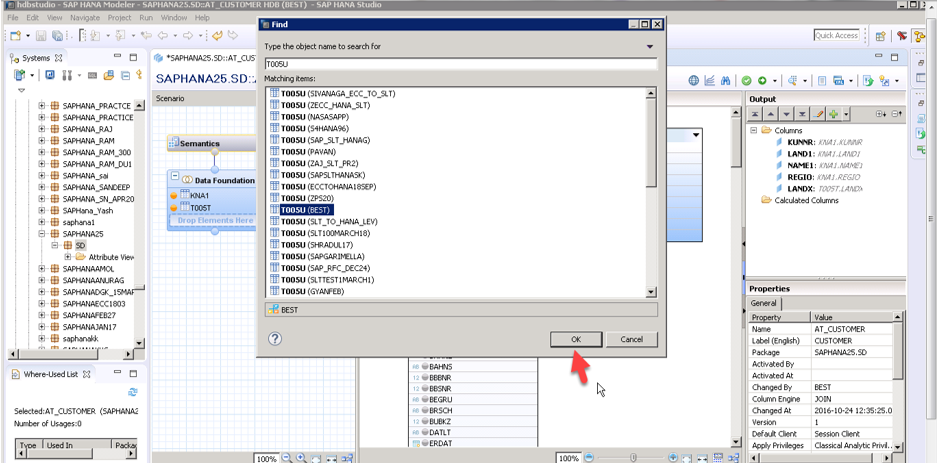943x463 pixels.
Task: Open help in the Find dialog
Action: (x=274, y=339)
